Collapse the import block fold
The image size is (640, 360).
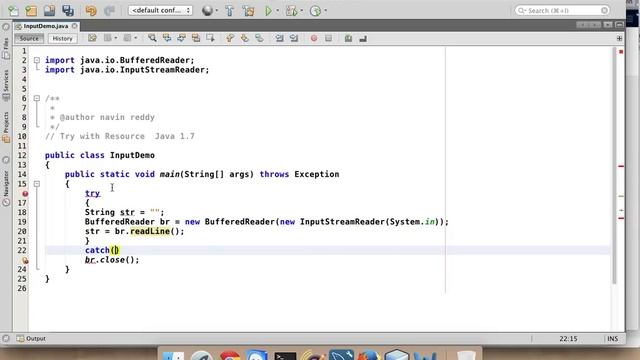point(37,60)
